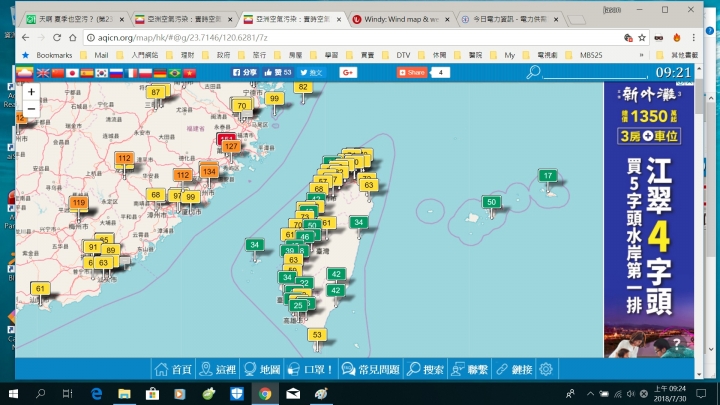Click the search magnifier icon near the clock

point(533,72)
